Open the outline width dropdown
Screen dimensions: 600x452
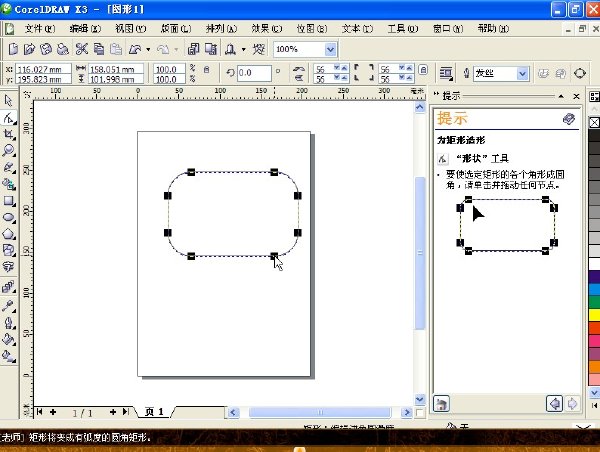[x=522, y=73]
